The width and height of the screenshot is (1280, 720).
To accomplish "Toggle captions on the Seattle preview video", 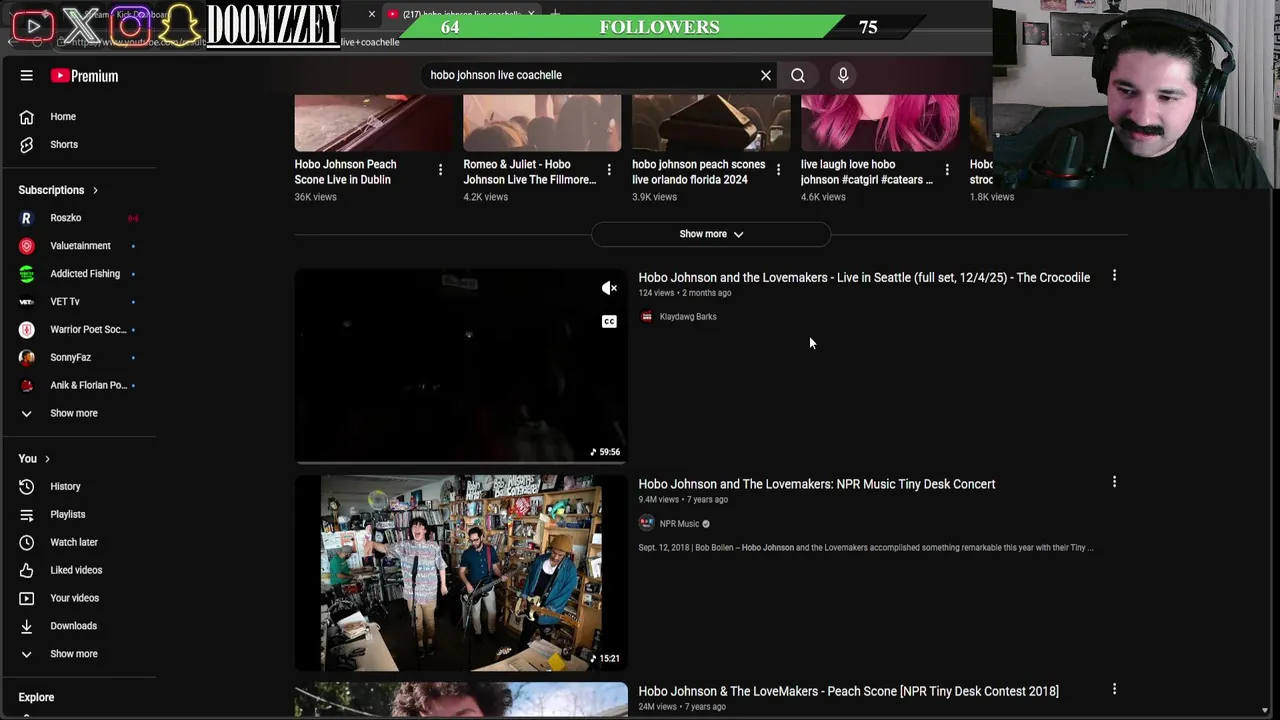I will coord(609,321).
